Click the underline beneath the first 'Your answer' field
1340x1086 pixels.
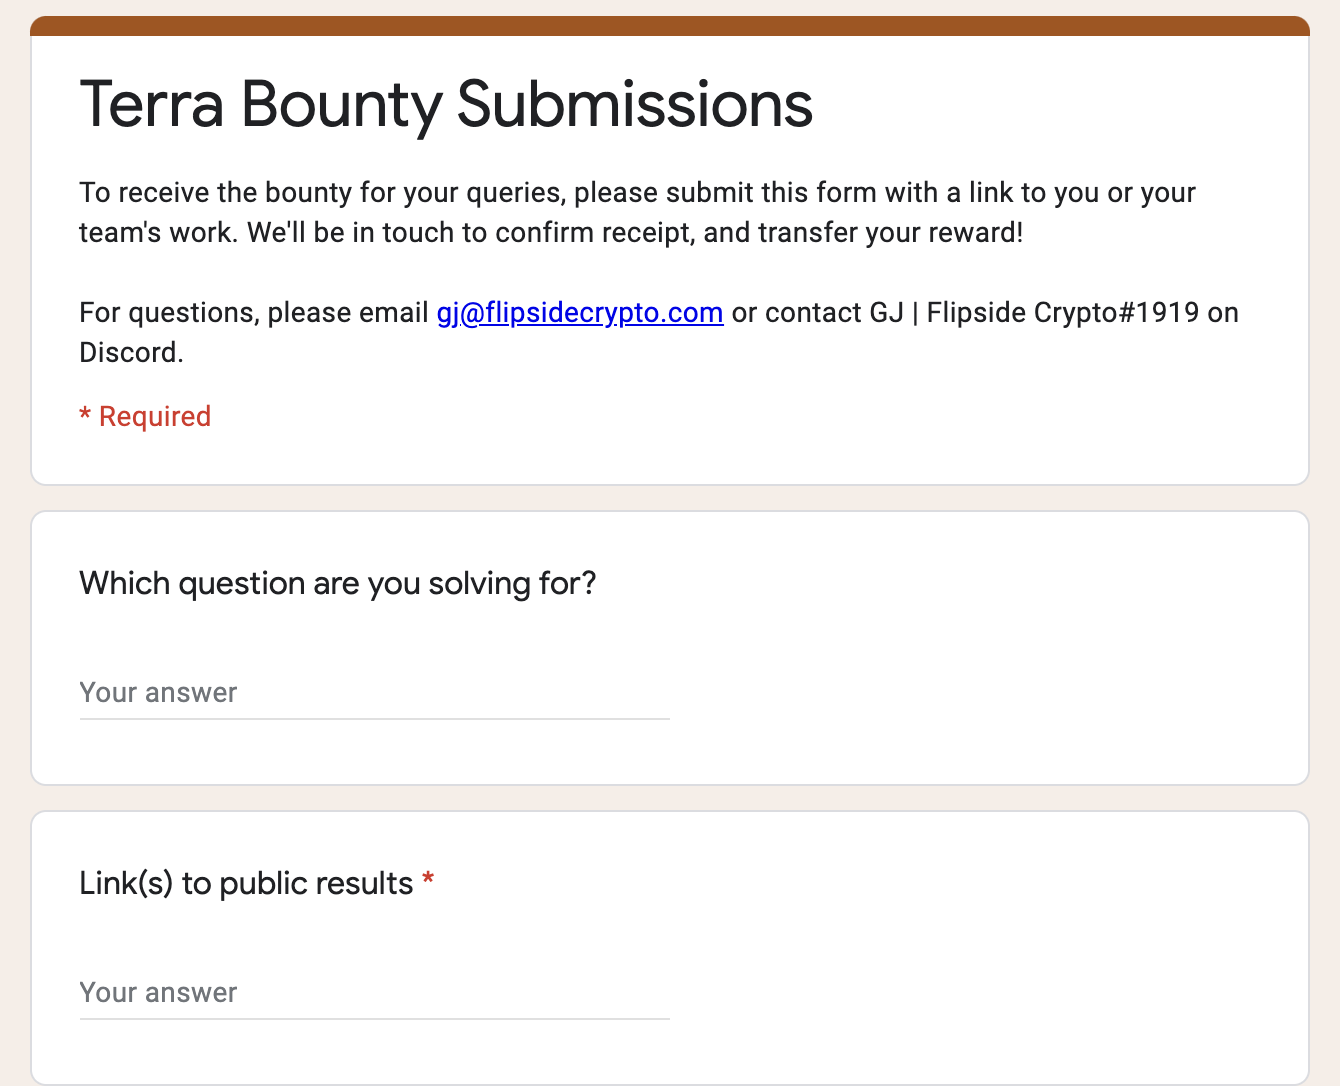pyautogui.click(x=373, y=718)
